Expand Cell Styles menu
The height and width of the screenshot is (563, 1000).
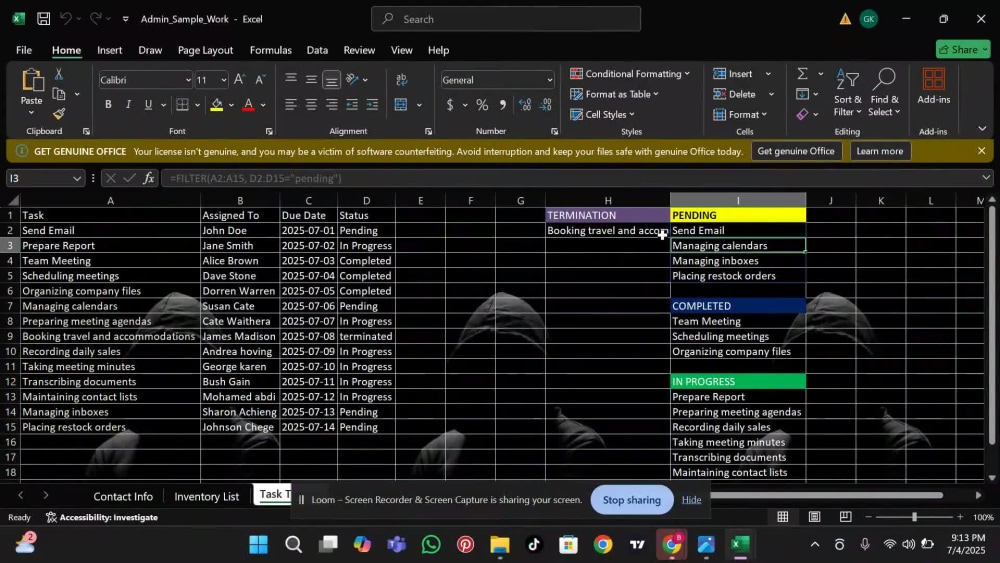point(602,114)
